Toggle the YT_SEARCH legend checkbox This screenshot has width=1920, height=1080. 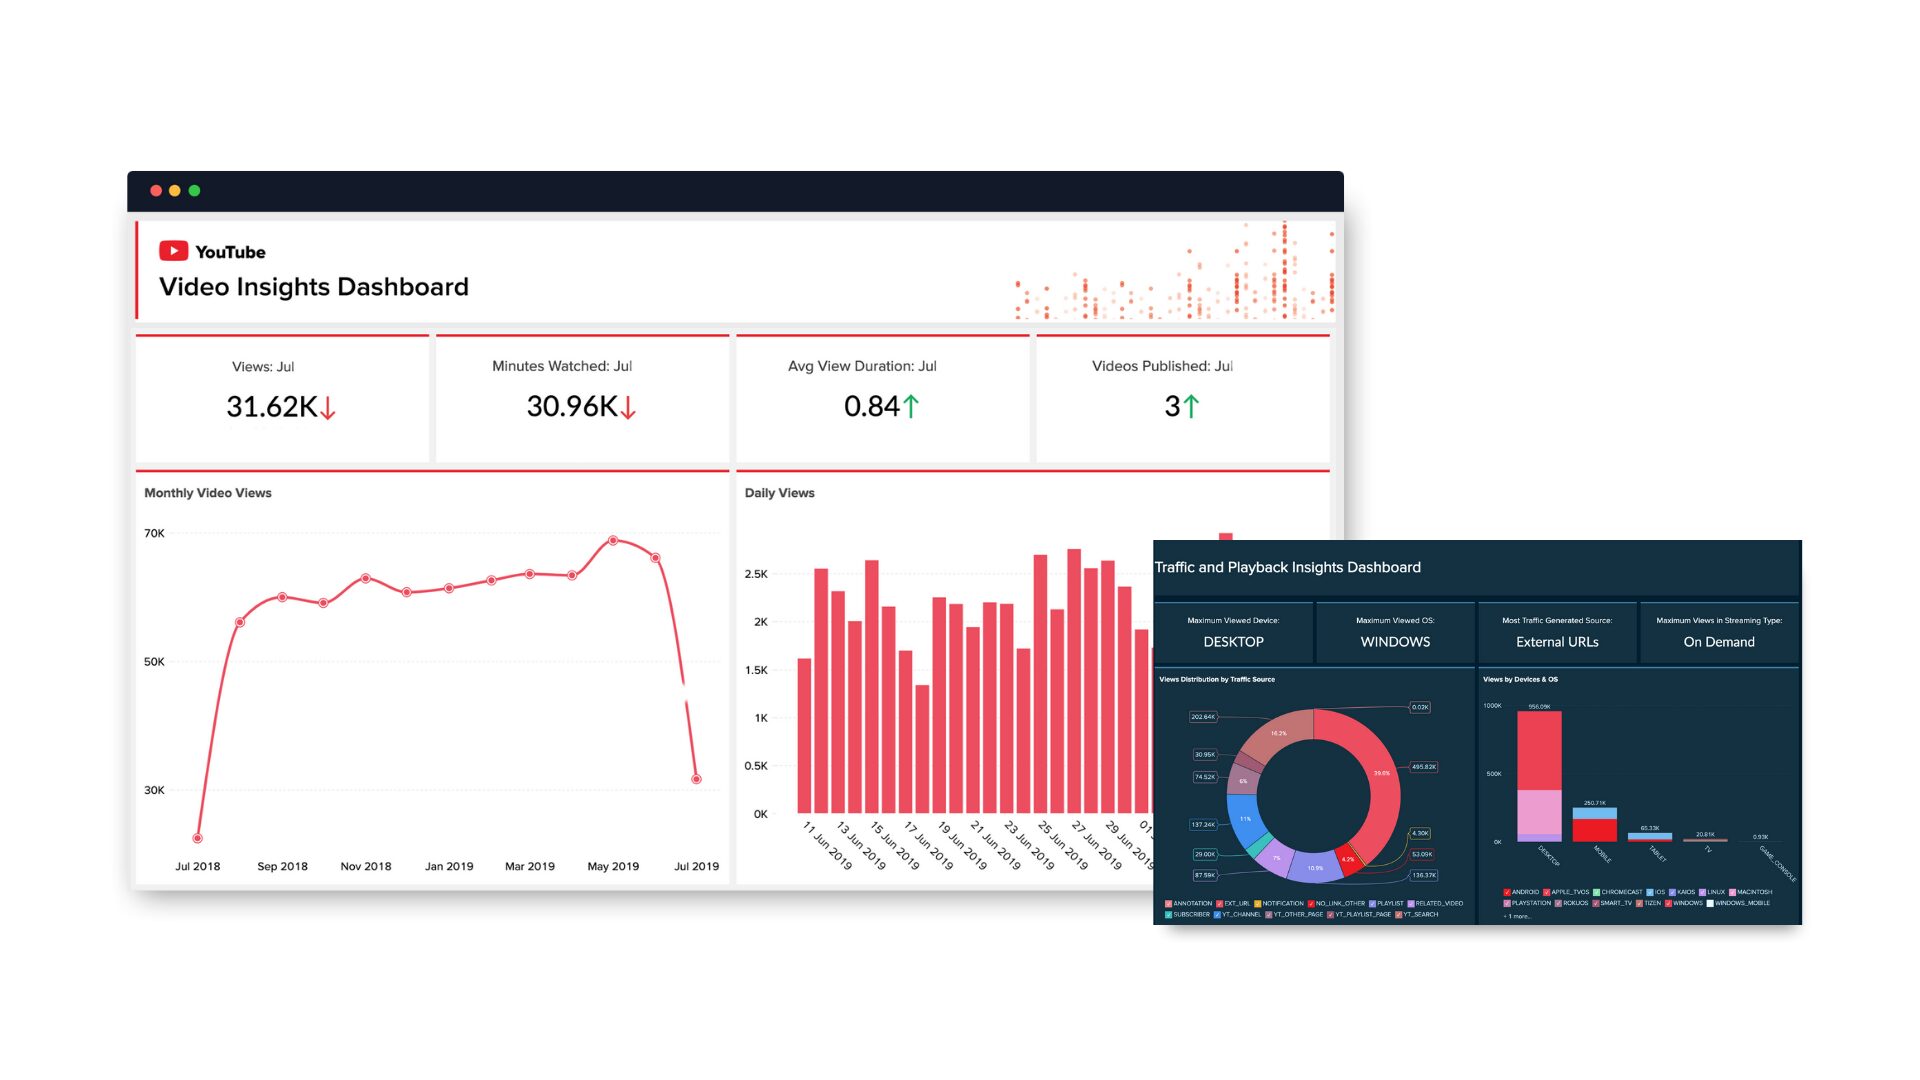point(1398,914)
